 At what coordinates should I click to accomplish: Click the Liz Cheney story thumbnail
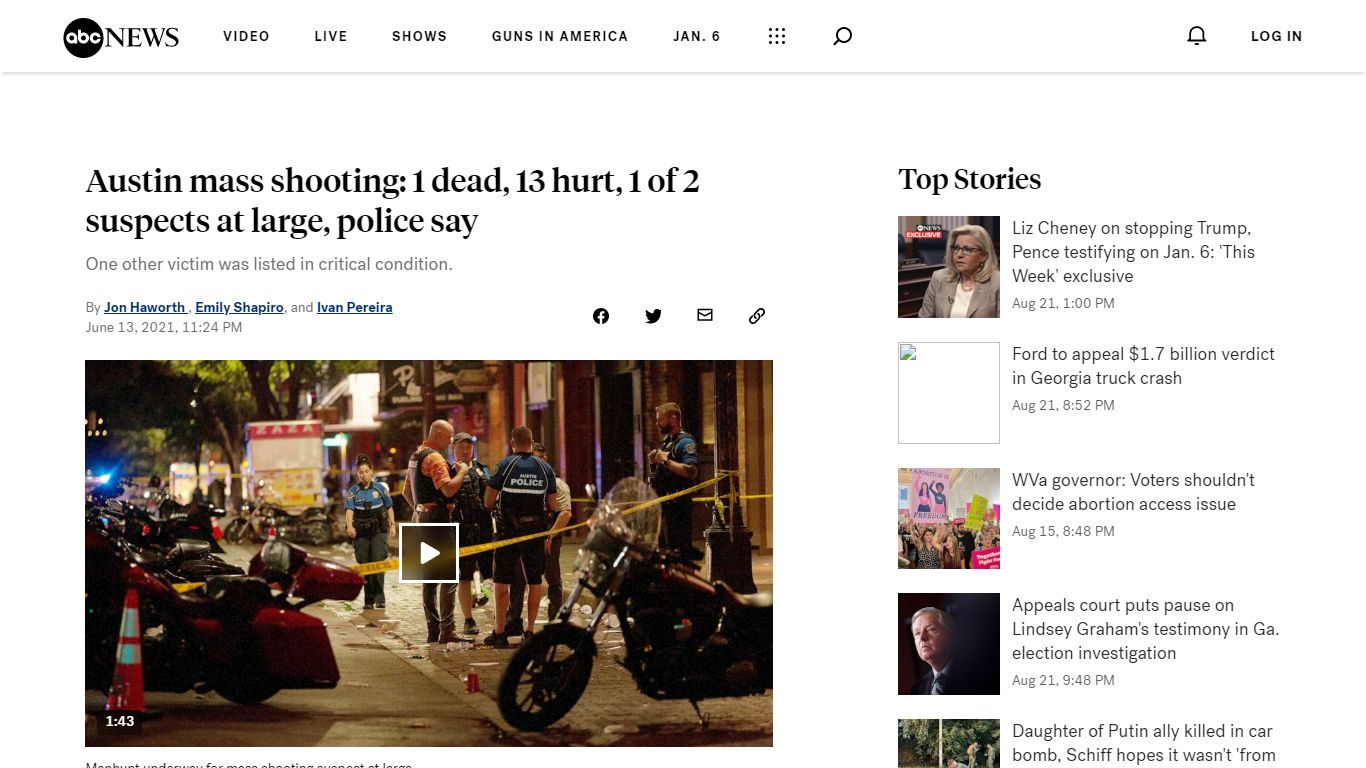949,267
